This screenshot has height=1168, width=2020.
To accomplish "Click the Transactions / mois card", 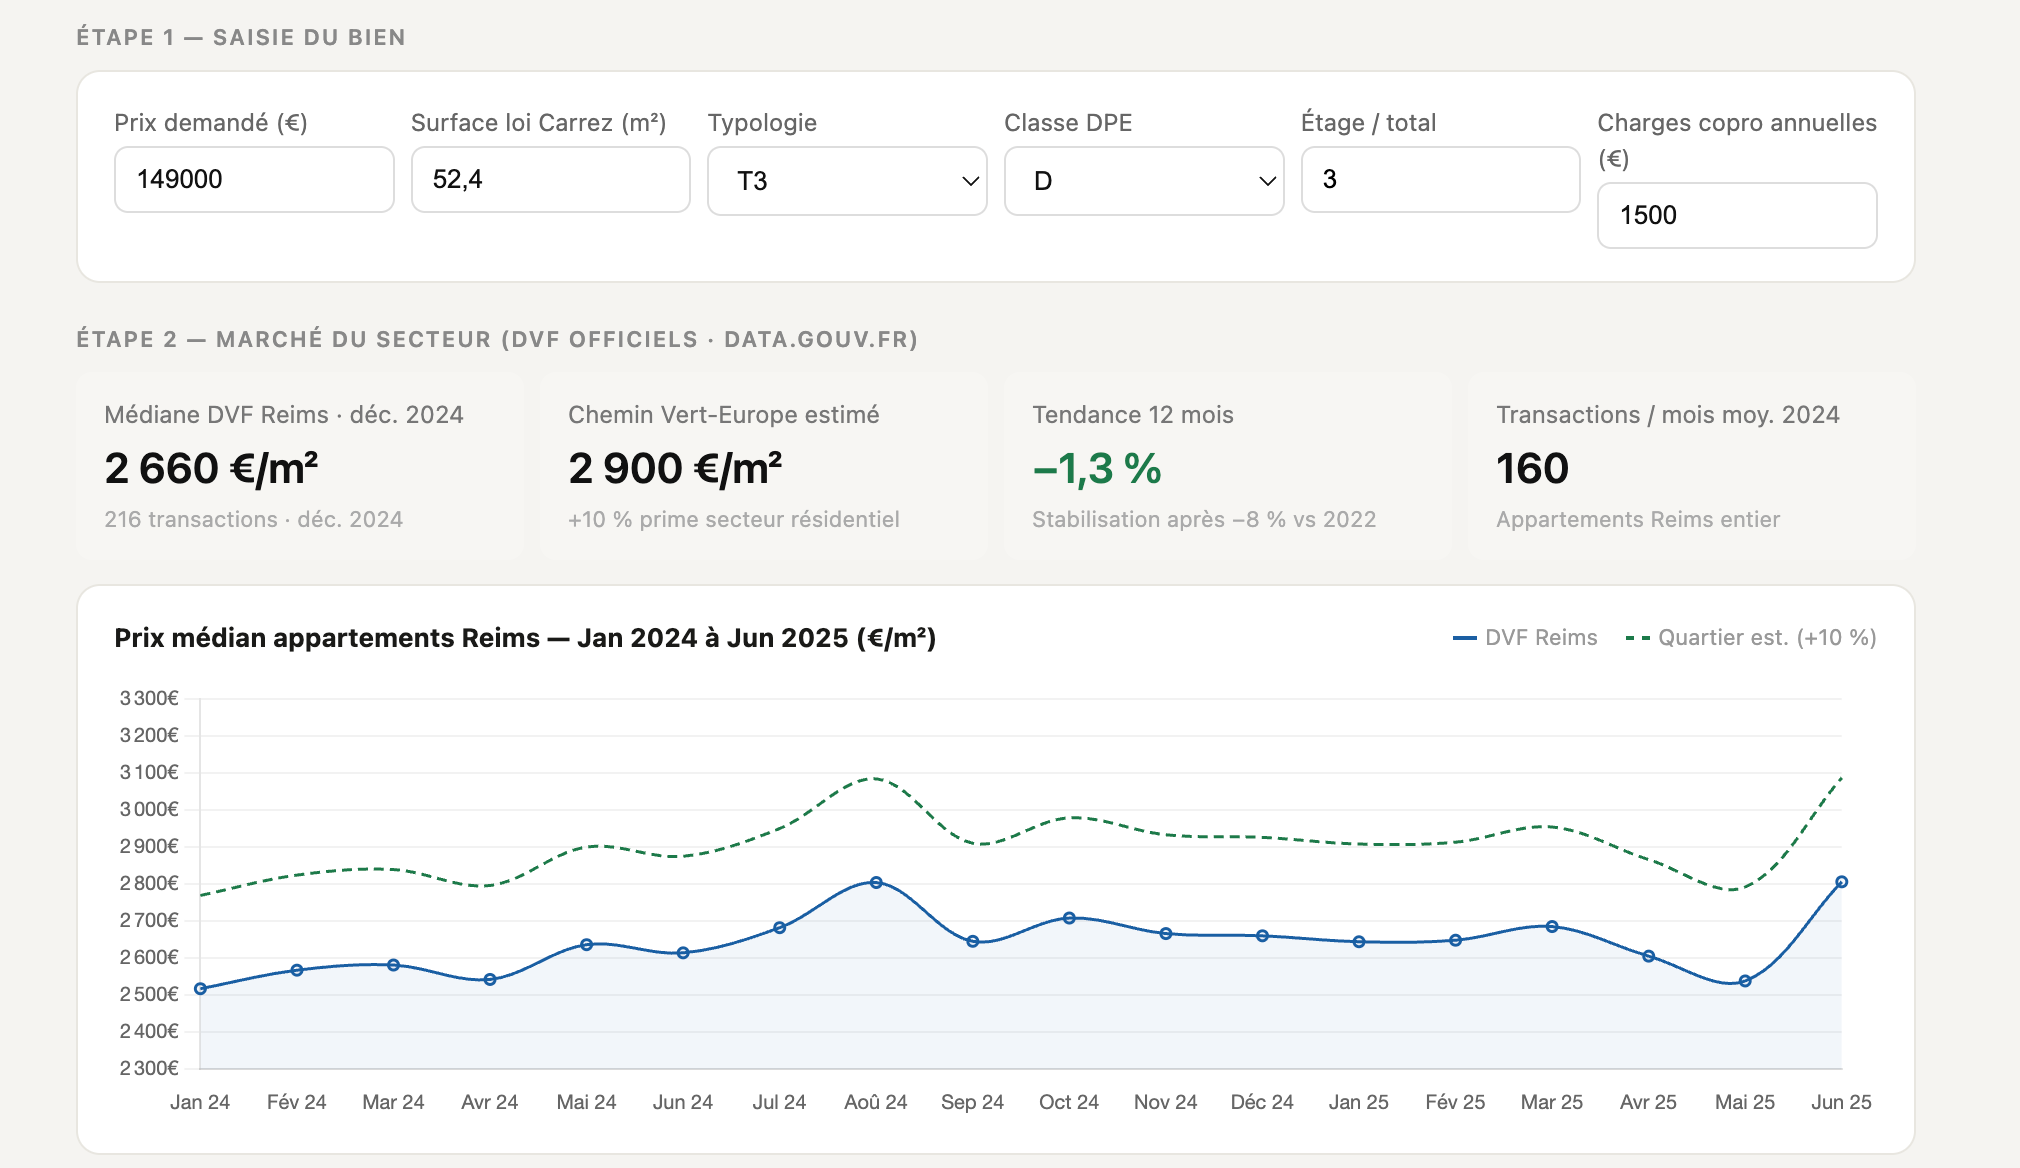I will (1690, 465).
